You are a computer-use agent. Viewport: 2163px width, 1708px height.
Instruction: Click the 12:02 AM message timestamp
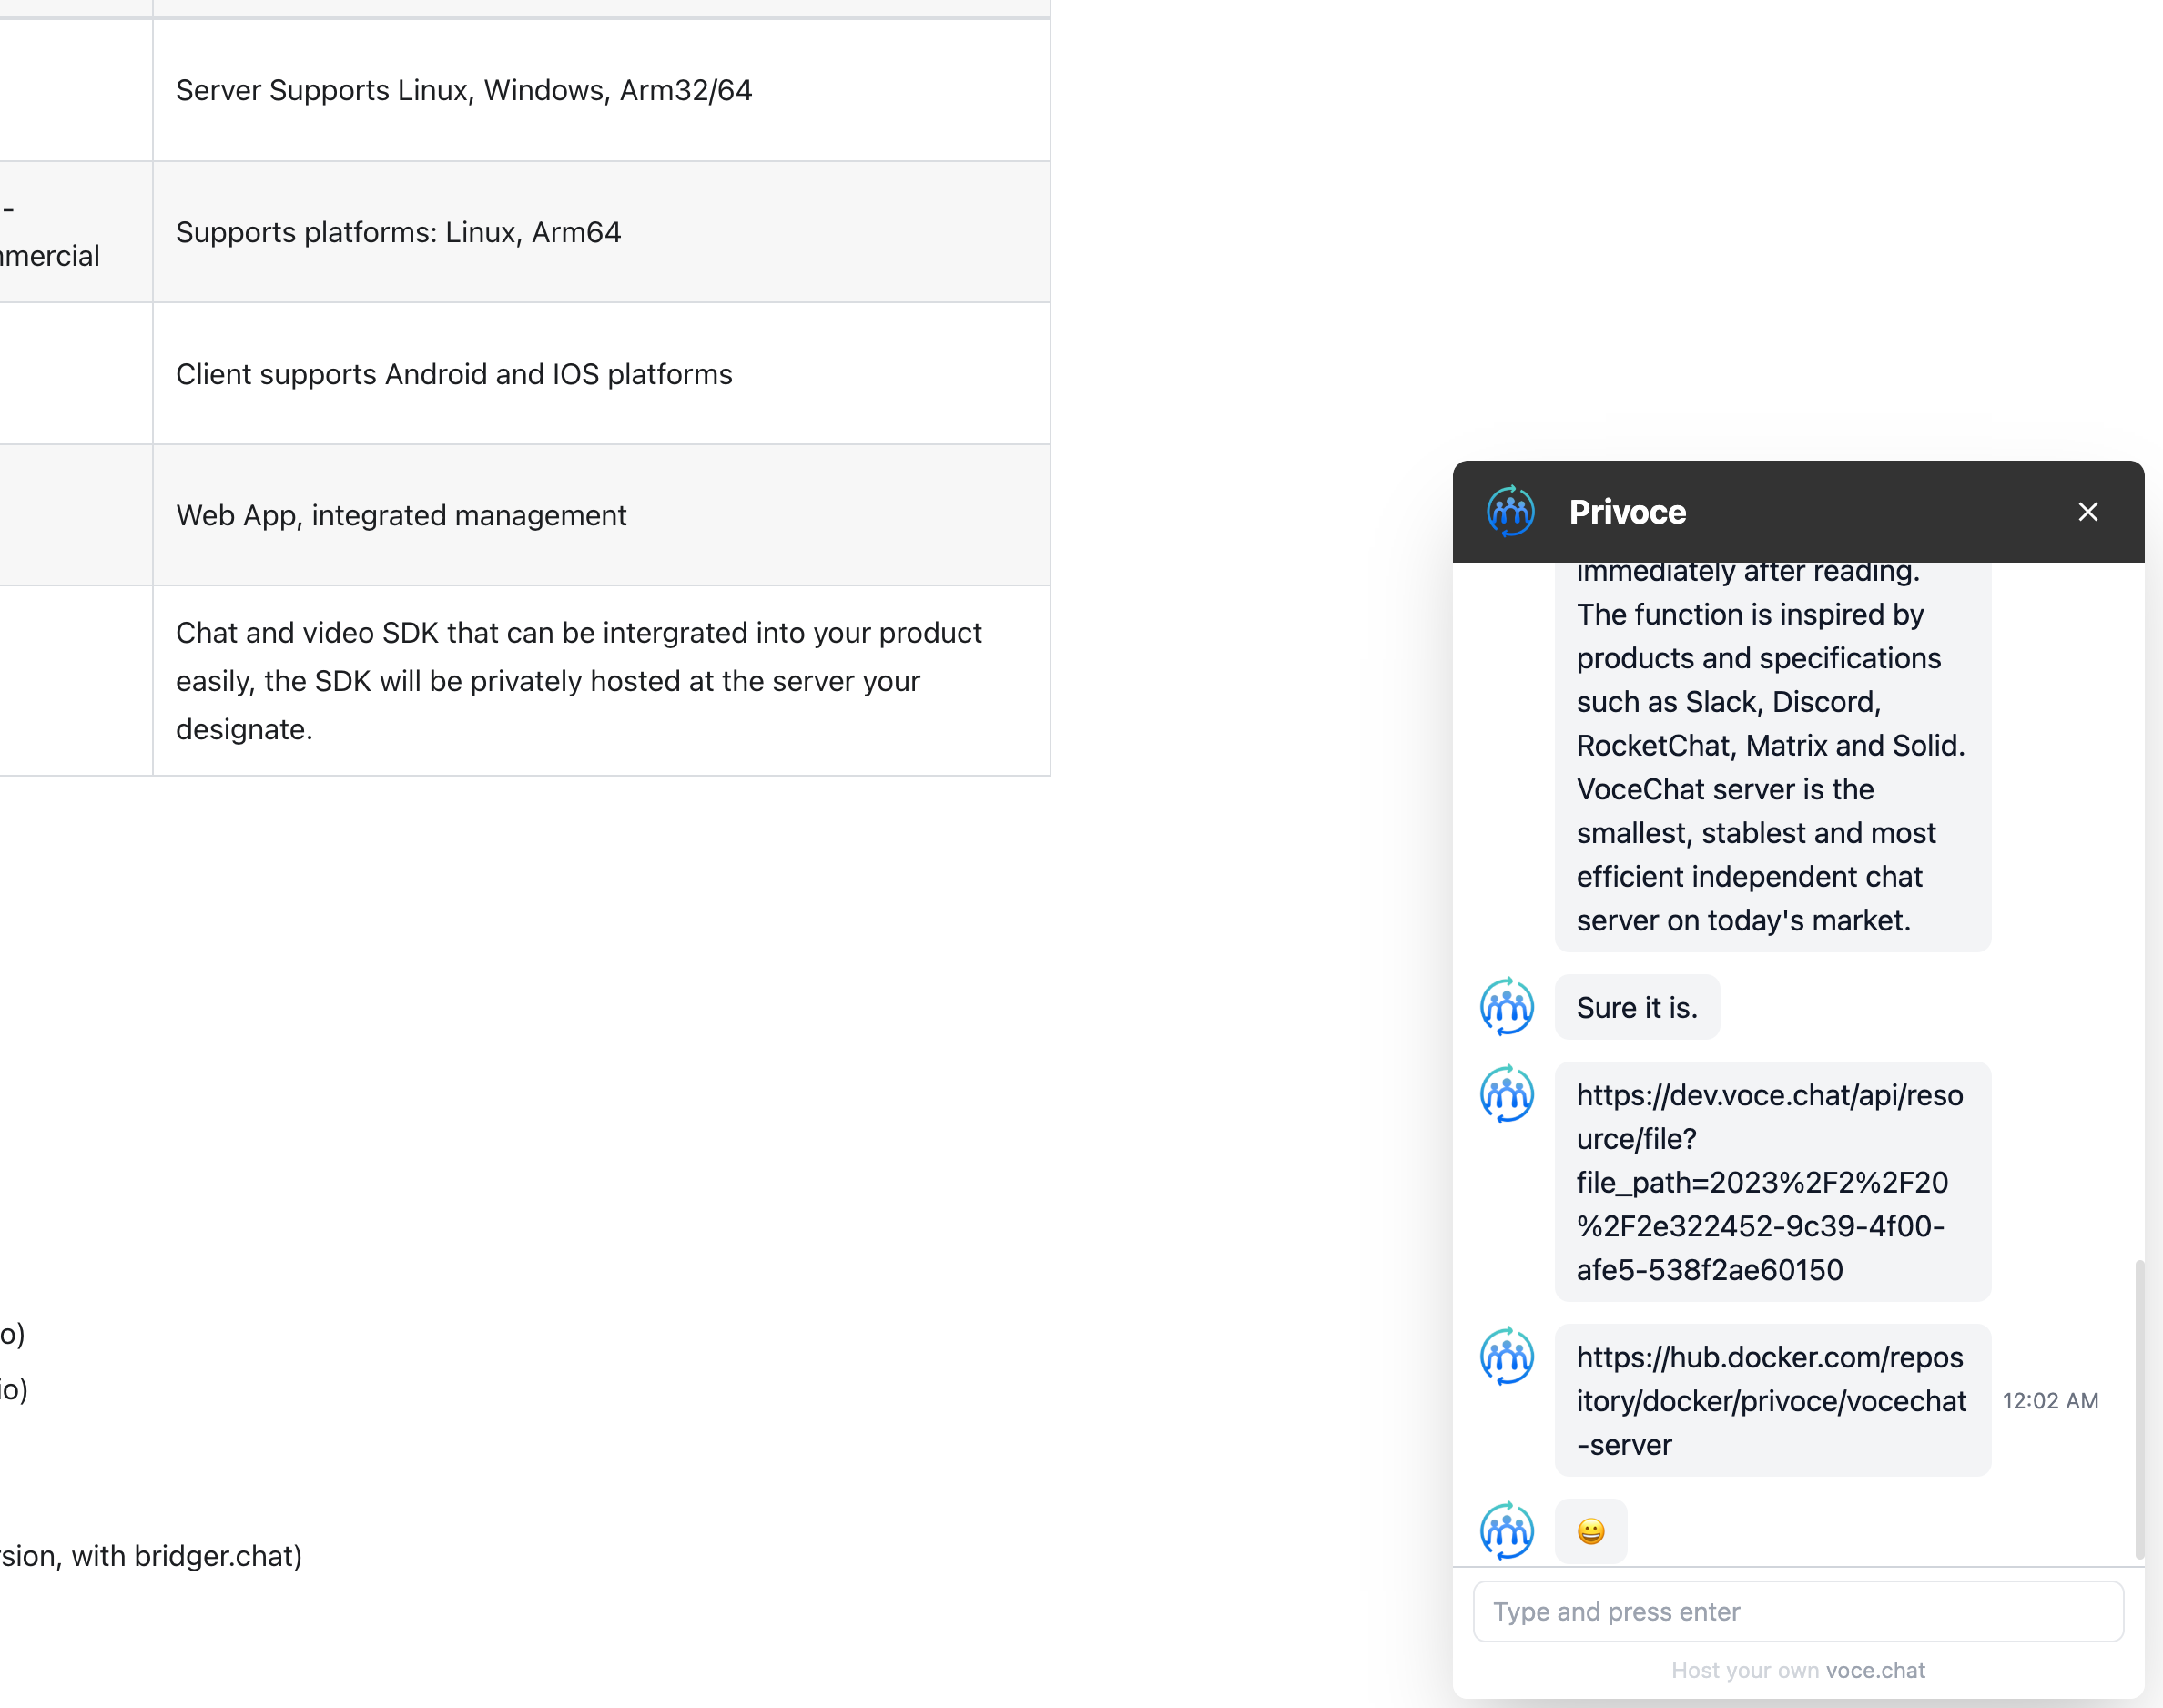2050,1401
